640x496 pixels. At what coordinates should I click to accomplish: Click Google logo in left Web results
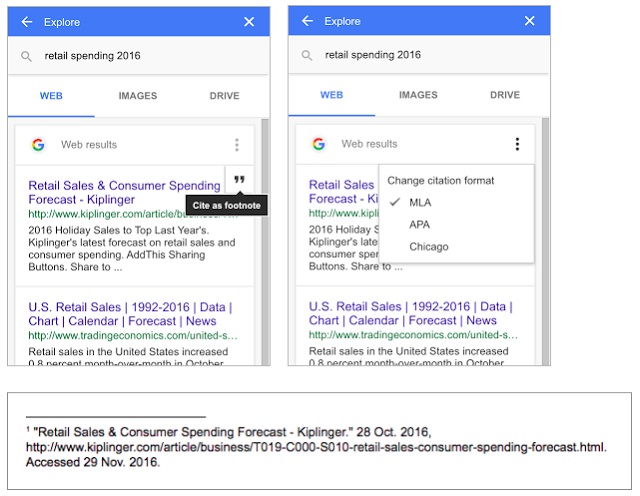(38, 145)
